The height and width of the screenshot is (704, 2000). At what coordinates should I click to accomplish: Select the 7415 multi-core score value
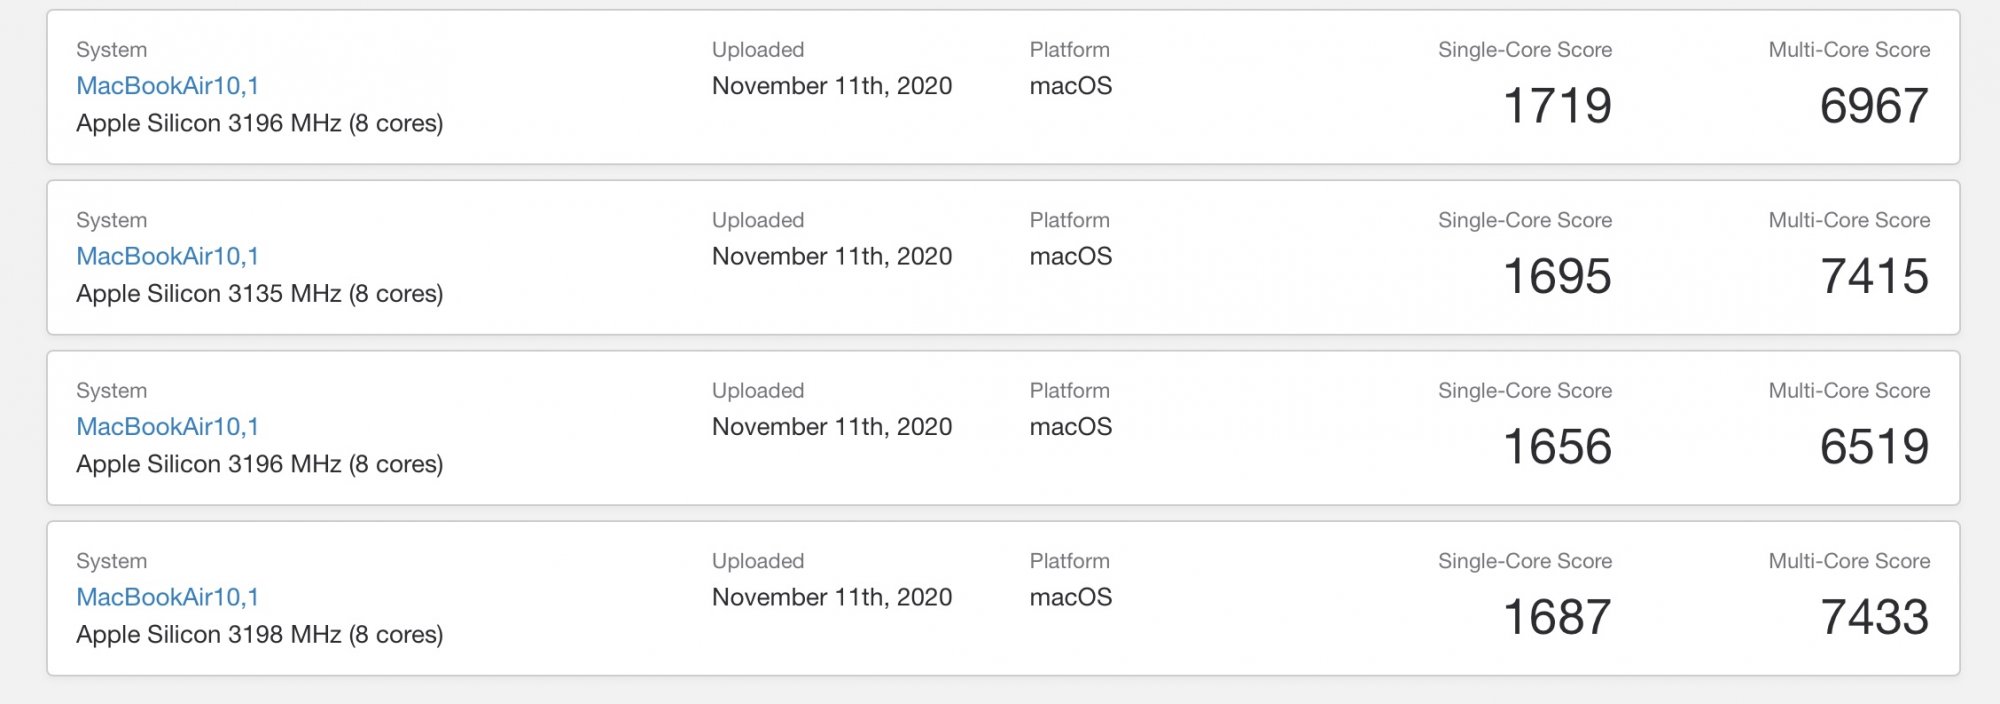point(1874,276)
